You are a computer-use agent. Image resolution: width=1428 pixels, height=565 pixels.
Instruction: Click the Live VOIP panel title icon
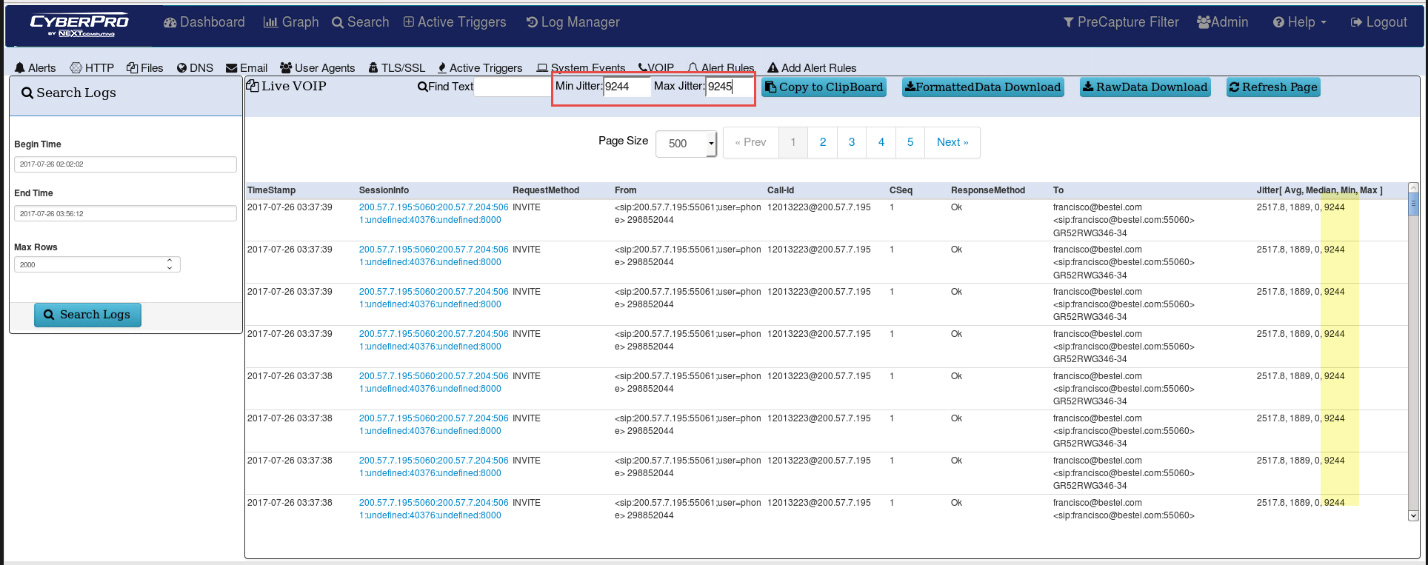pyautogui.click(x=253, y=86)
